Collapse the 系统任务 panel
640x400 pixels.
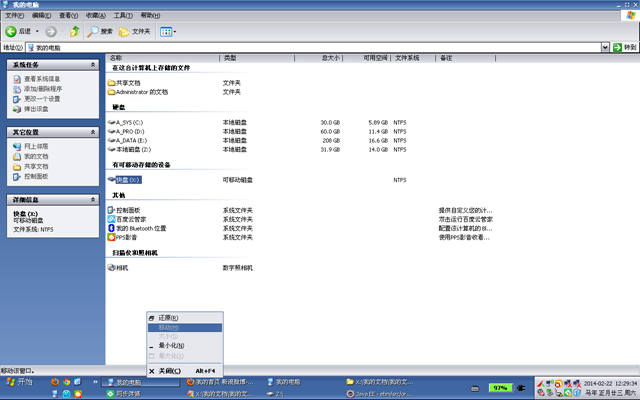(93, 65)
